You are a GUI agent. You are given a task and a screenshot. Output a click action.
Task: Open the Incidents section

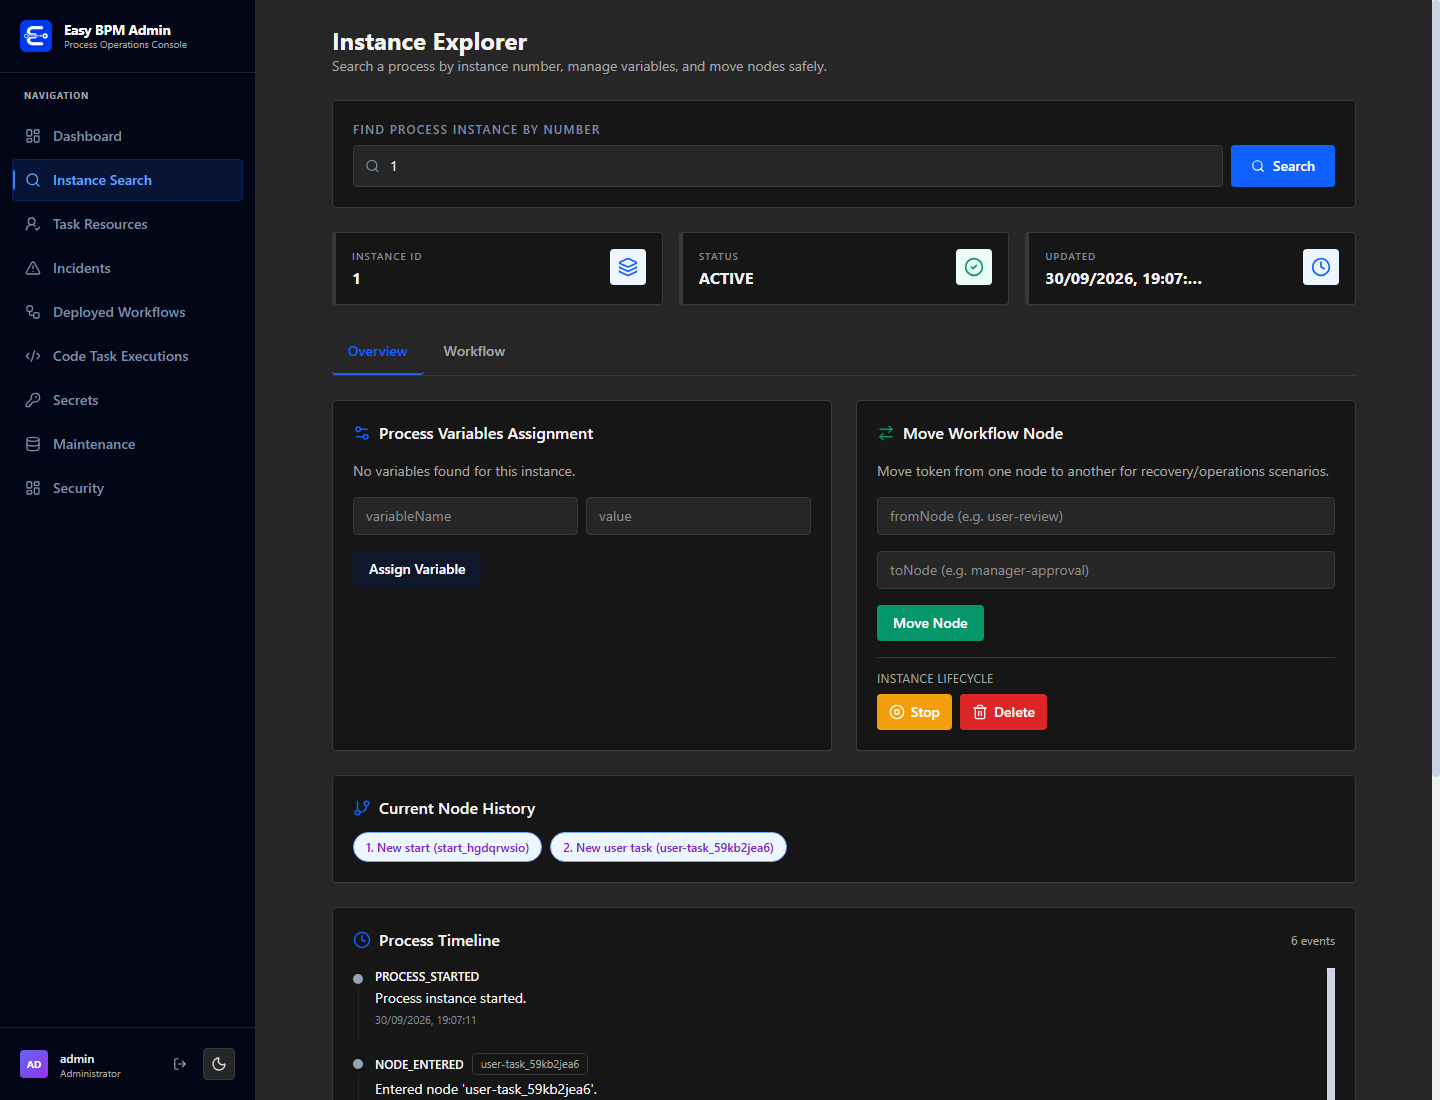click(x=127, y=268)
